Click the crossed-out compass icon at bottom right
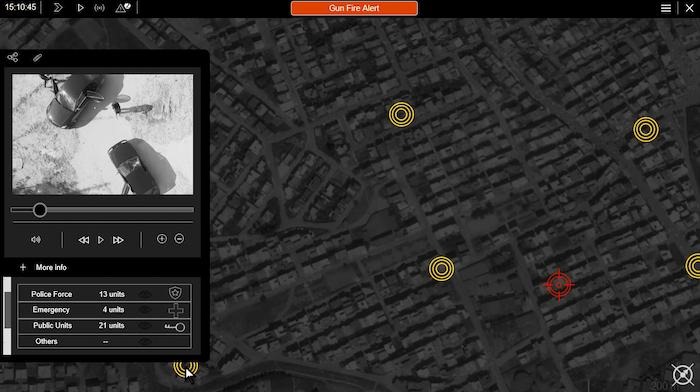The height and width of the screenshot is (392, 700). coord(683,375)
